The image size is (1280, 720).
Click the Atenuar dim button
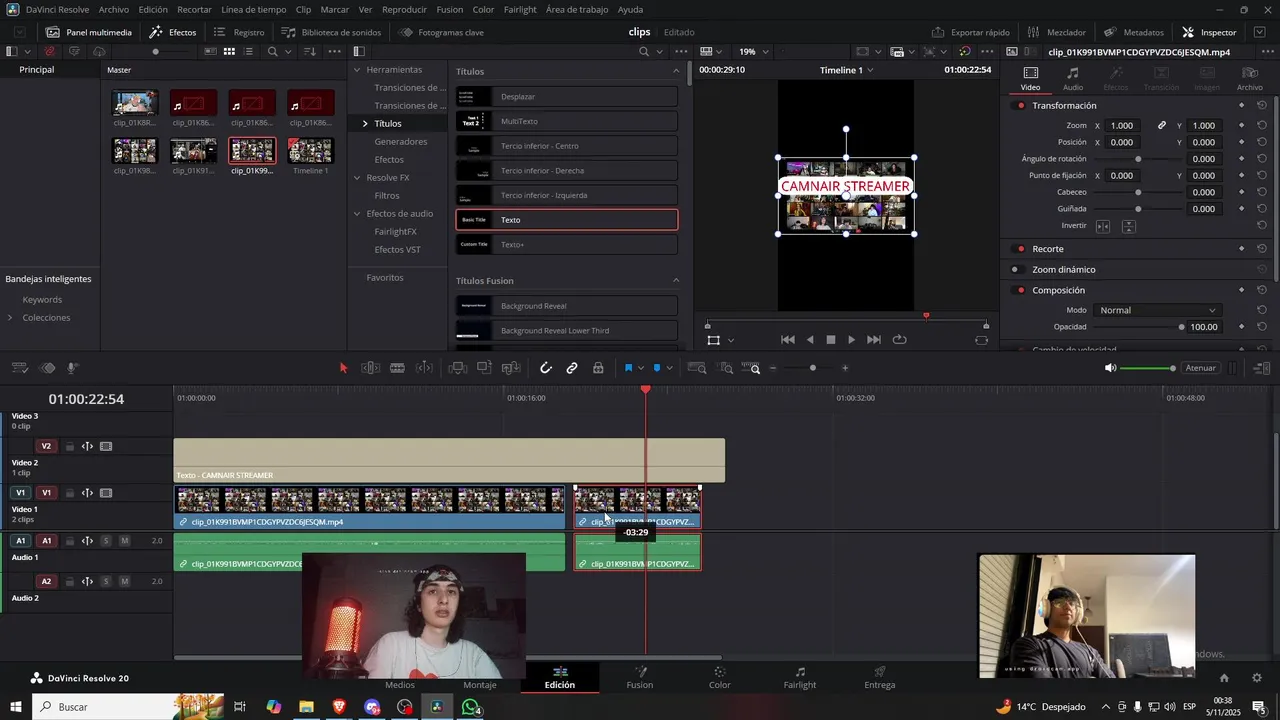pos(1200,368)
